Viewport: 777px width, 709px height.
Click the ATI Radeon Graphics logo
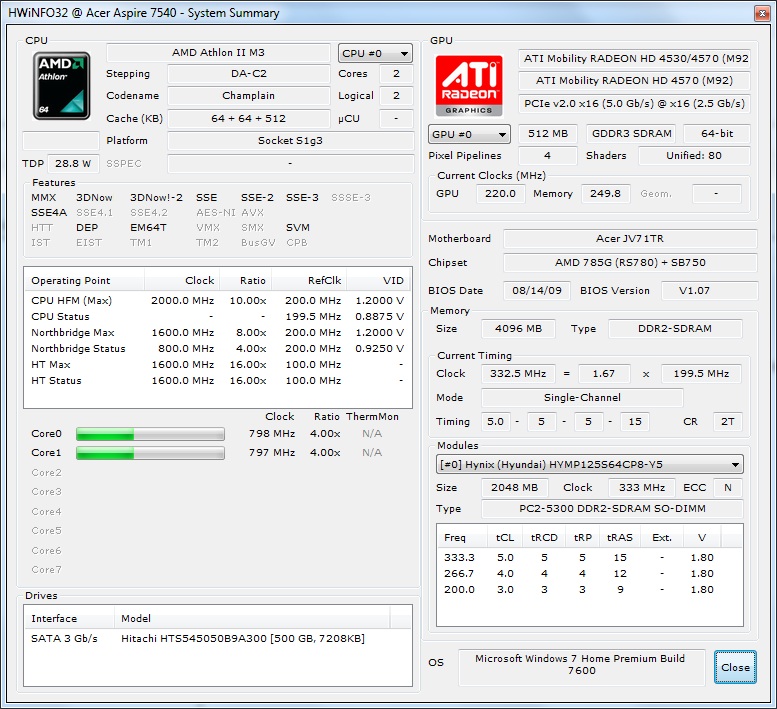(x=469, y=85)
